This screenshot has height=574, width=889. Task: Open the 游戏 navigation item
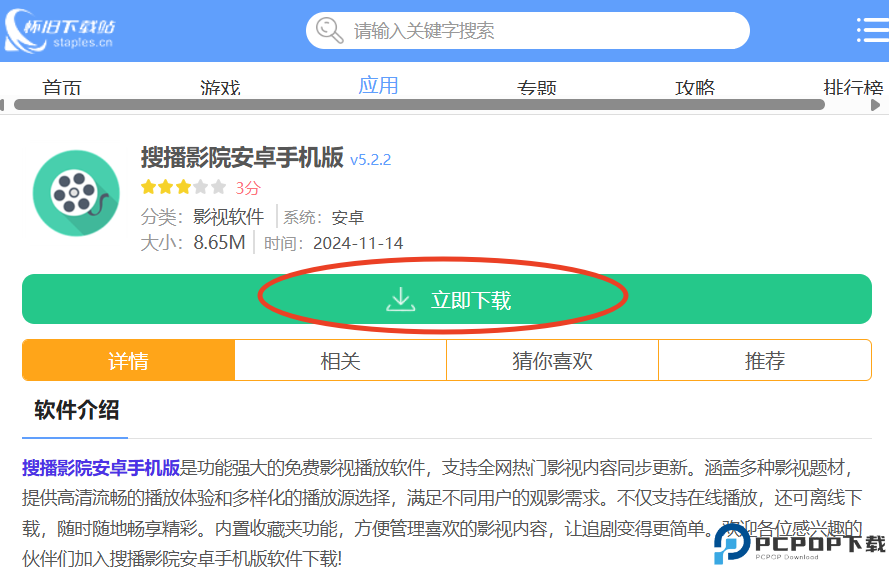(x=220, y=87)
